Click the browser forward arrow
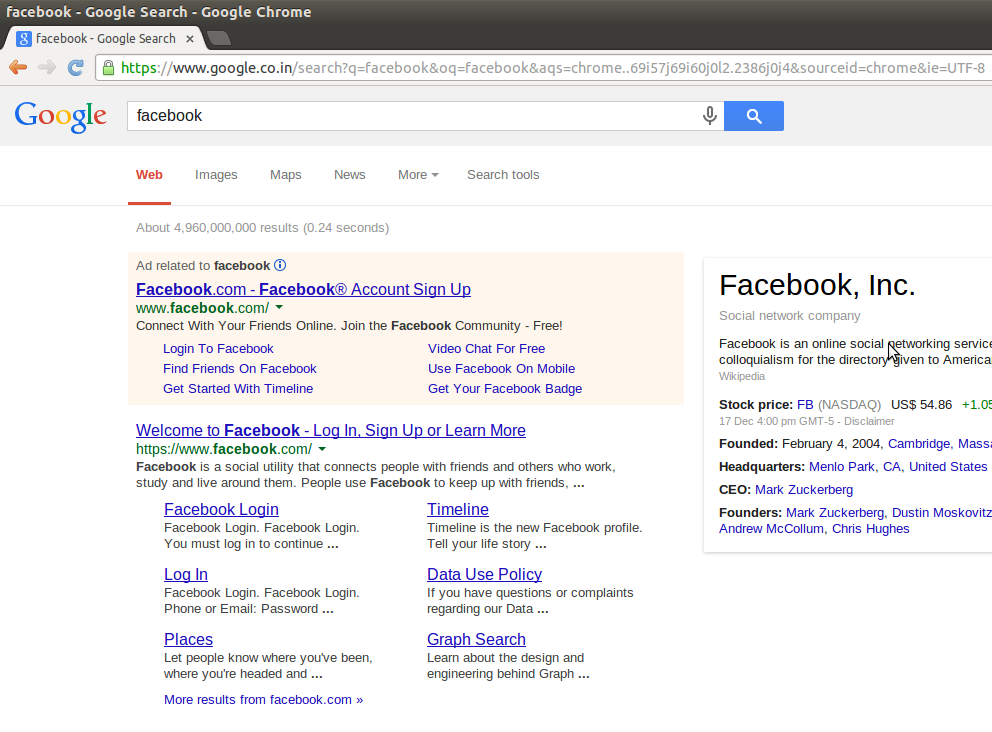This screenshot has width=992, height=732. [x=47, y=67]
